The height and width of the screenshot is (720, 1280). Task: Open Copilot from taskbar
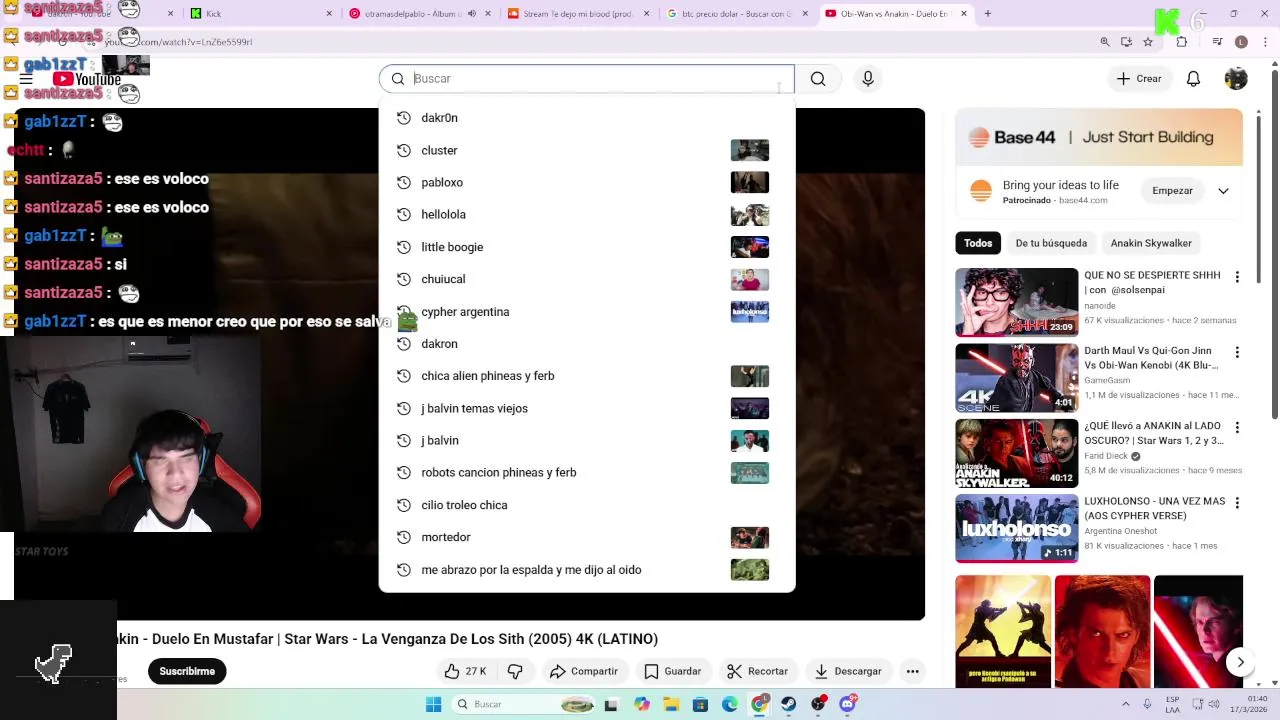pos(642,704)
